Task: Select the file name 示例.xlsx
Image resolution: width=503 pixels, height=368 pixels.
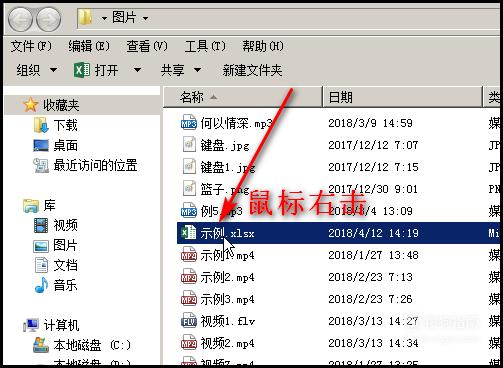Action: coord(227,233)
